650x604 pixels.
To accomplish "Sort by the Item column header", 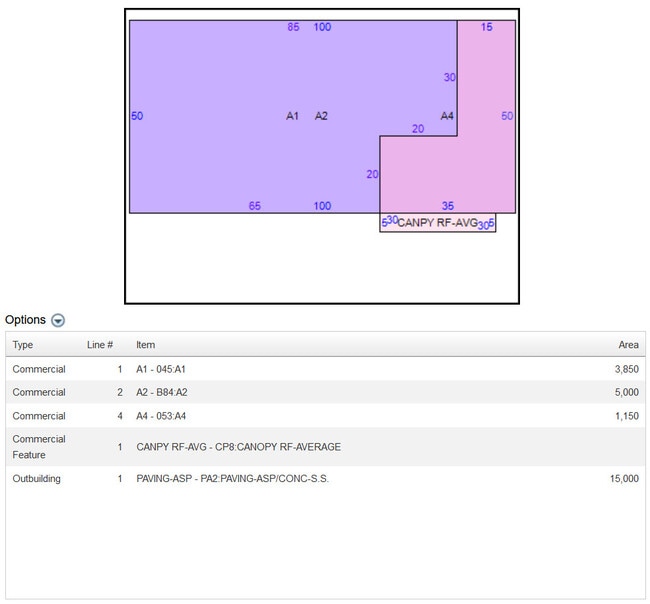I will click(x=146, y=345).
